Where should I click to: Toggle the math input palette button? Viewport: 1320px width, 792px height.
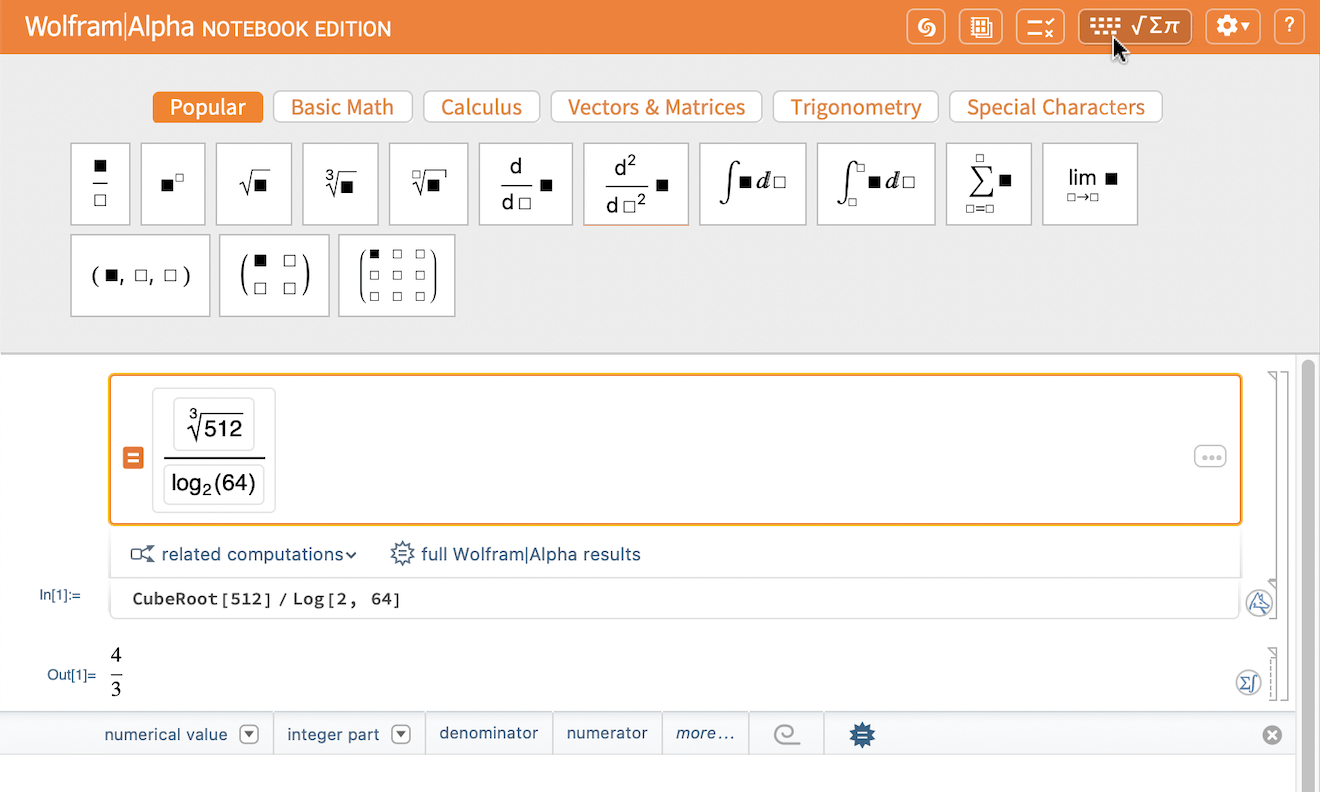click(1135, 27)
